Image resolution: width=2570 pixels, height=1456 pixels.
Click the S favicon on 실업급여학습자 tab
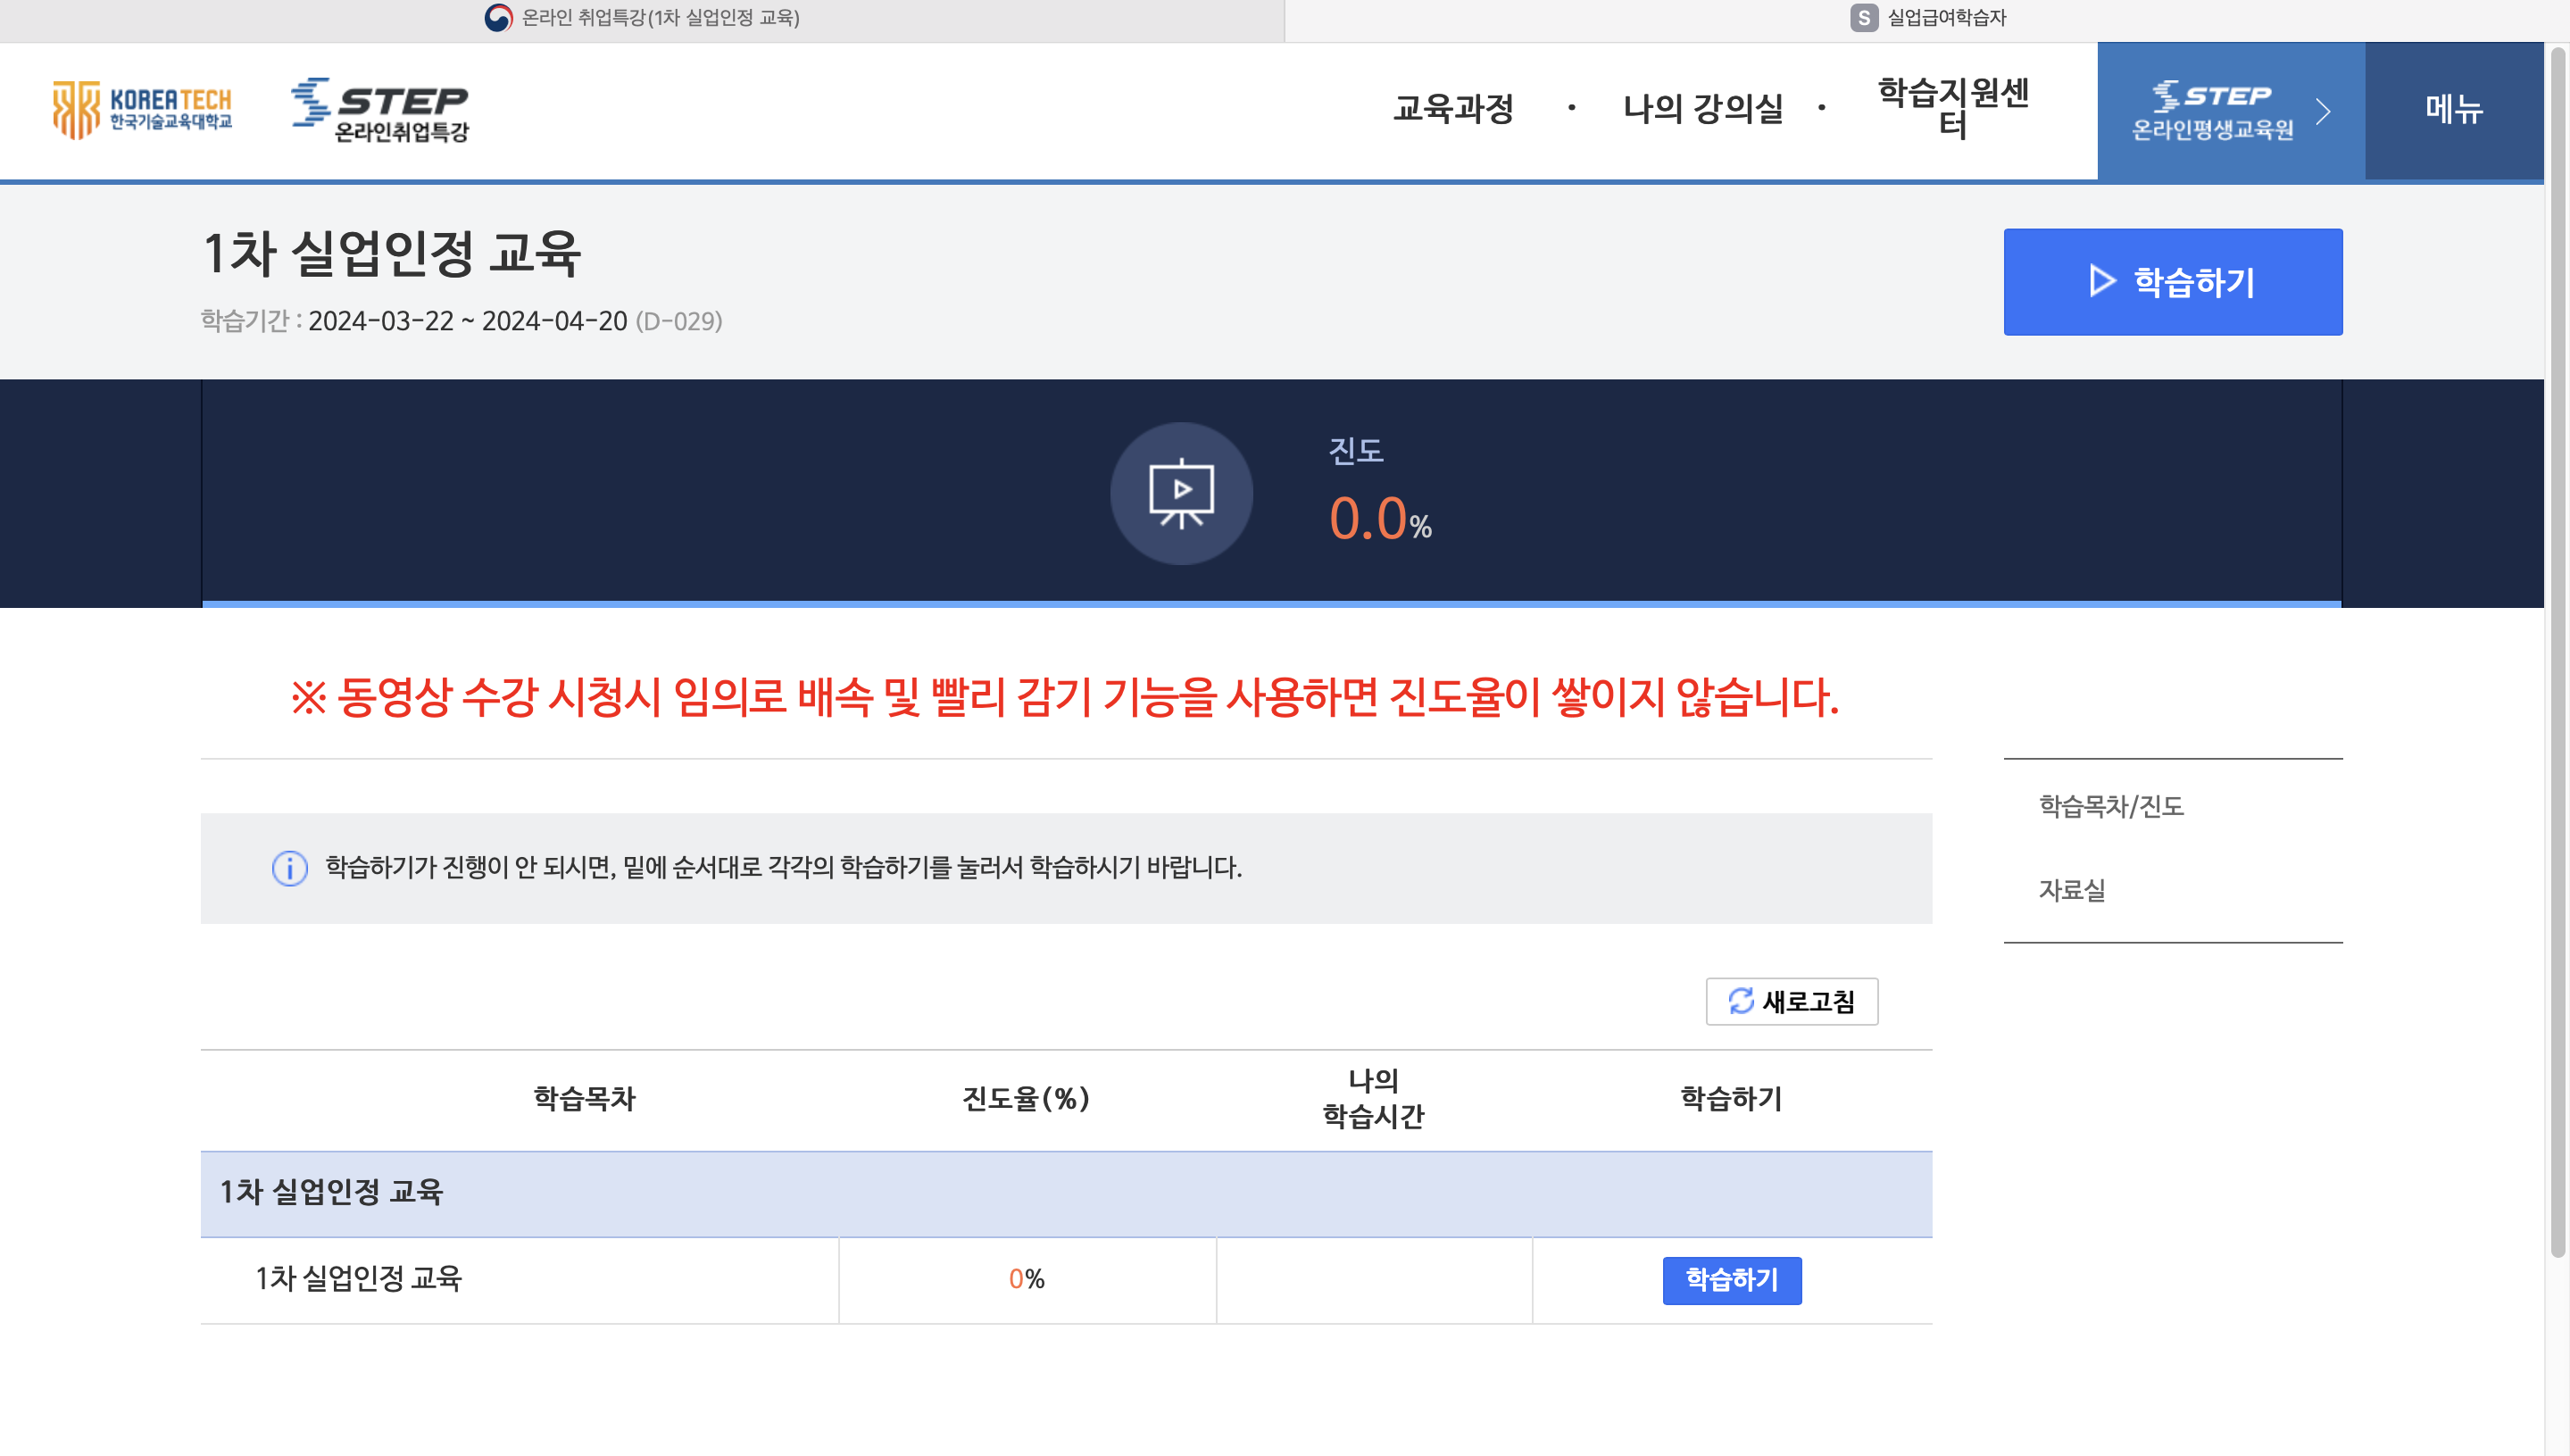pyautogui.click(x=1864, y=18)
